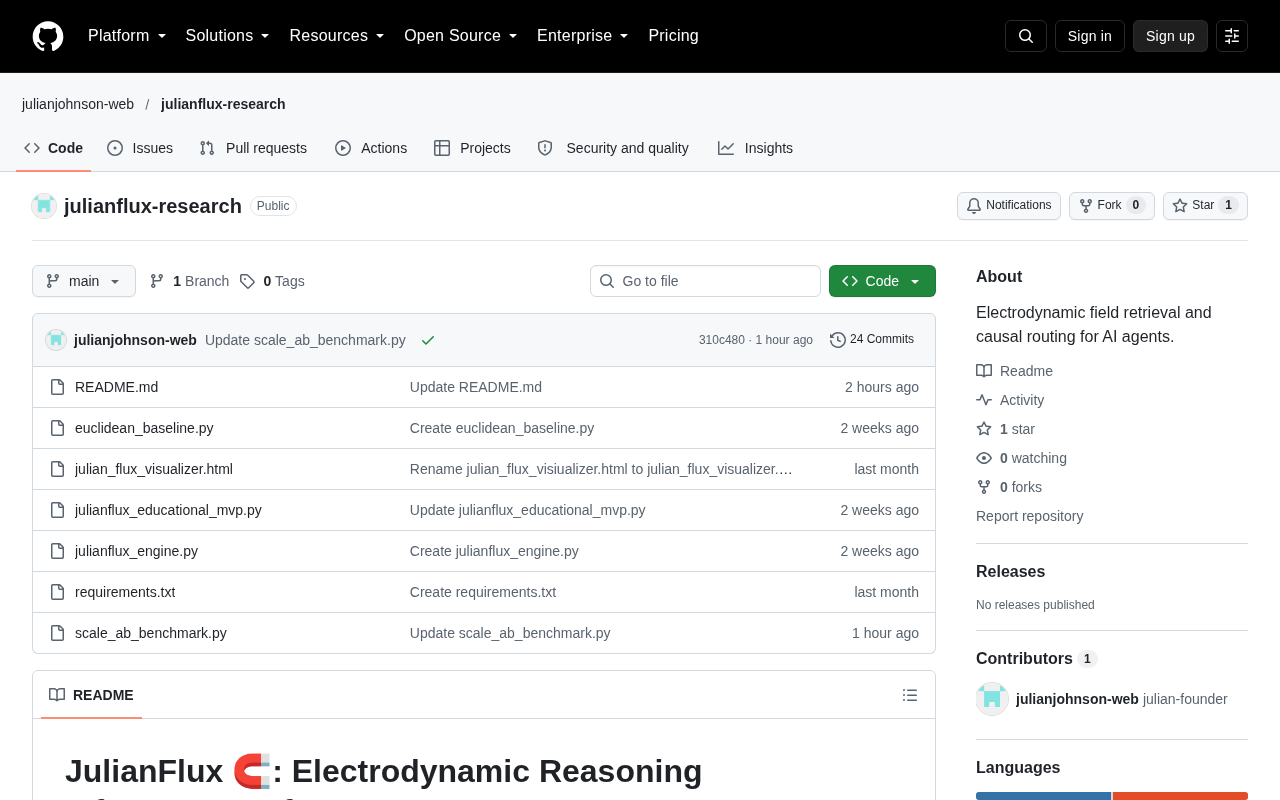Switch to the Actions tab

click(371, 148)
